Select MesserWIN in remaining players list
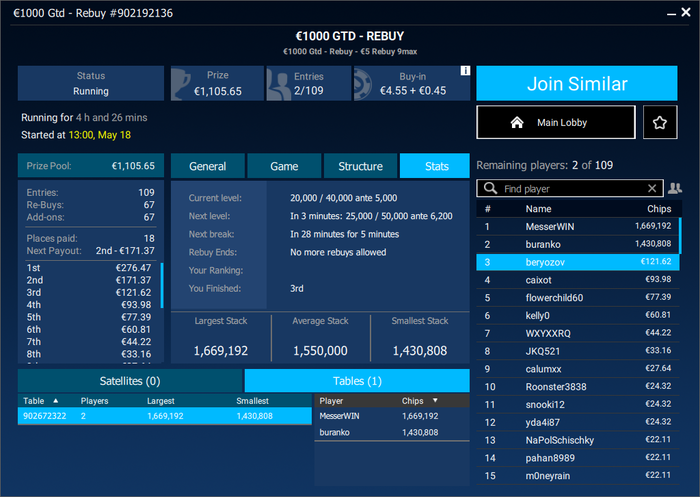 [x=578, y=226]
